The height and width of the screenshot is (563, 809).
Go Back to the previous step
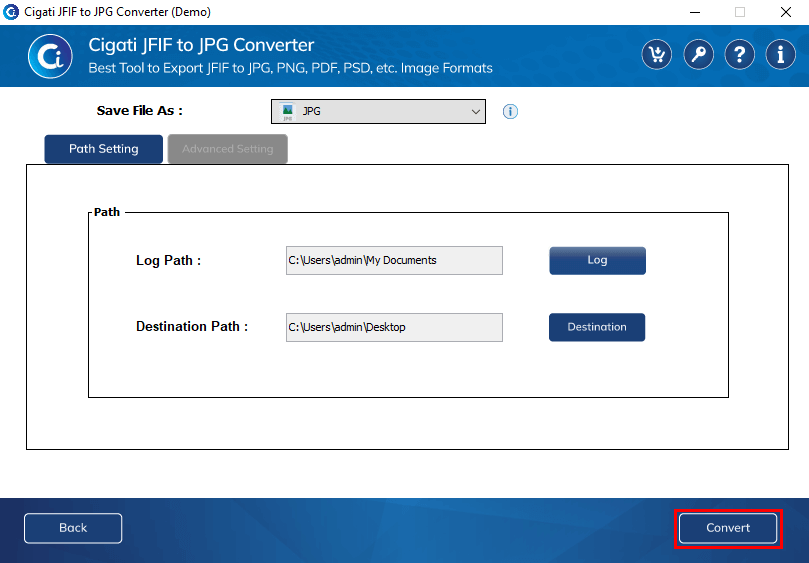pos(73,528)
